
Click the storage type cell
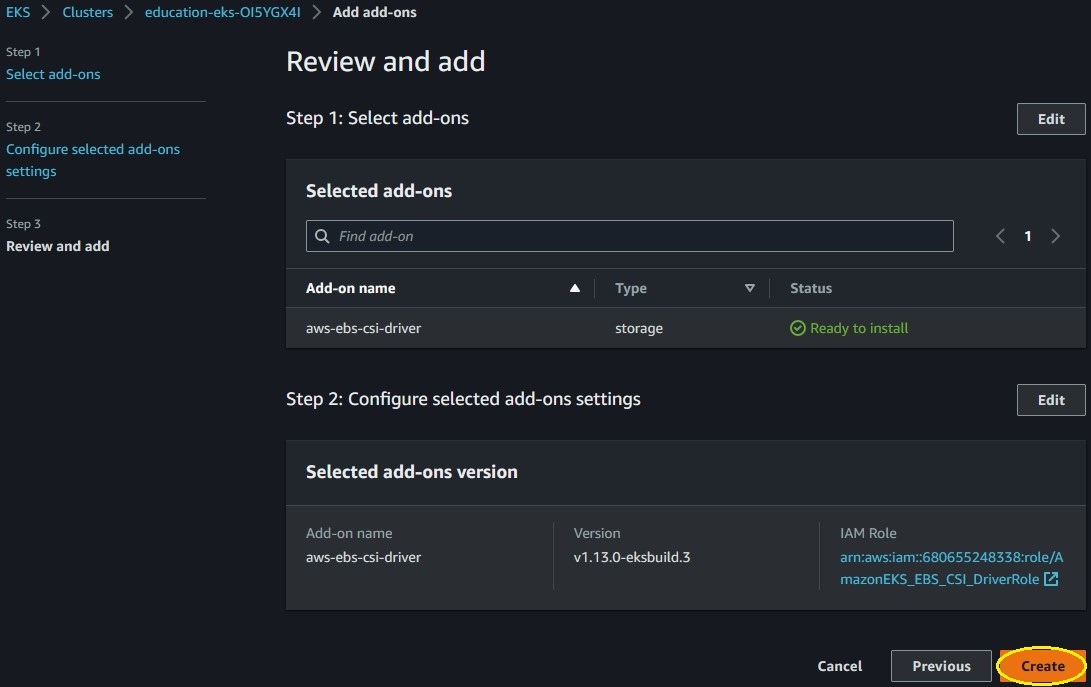click(639, 329)
